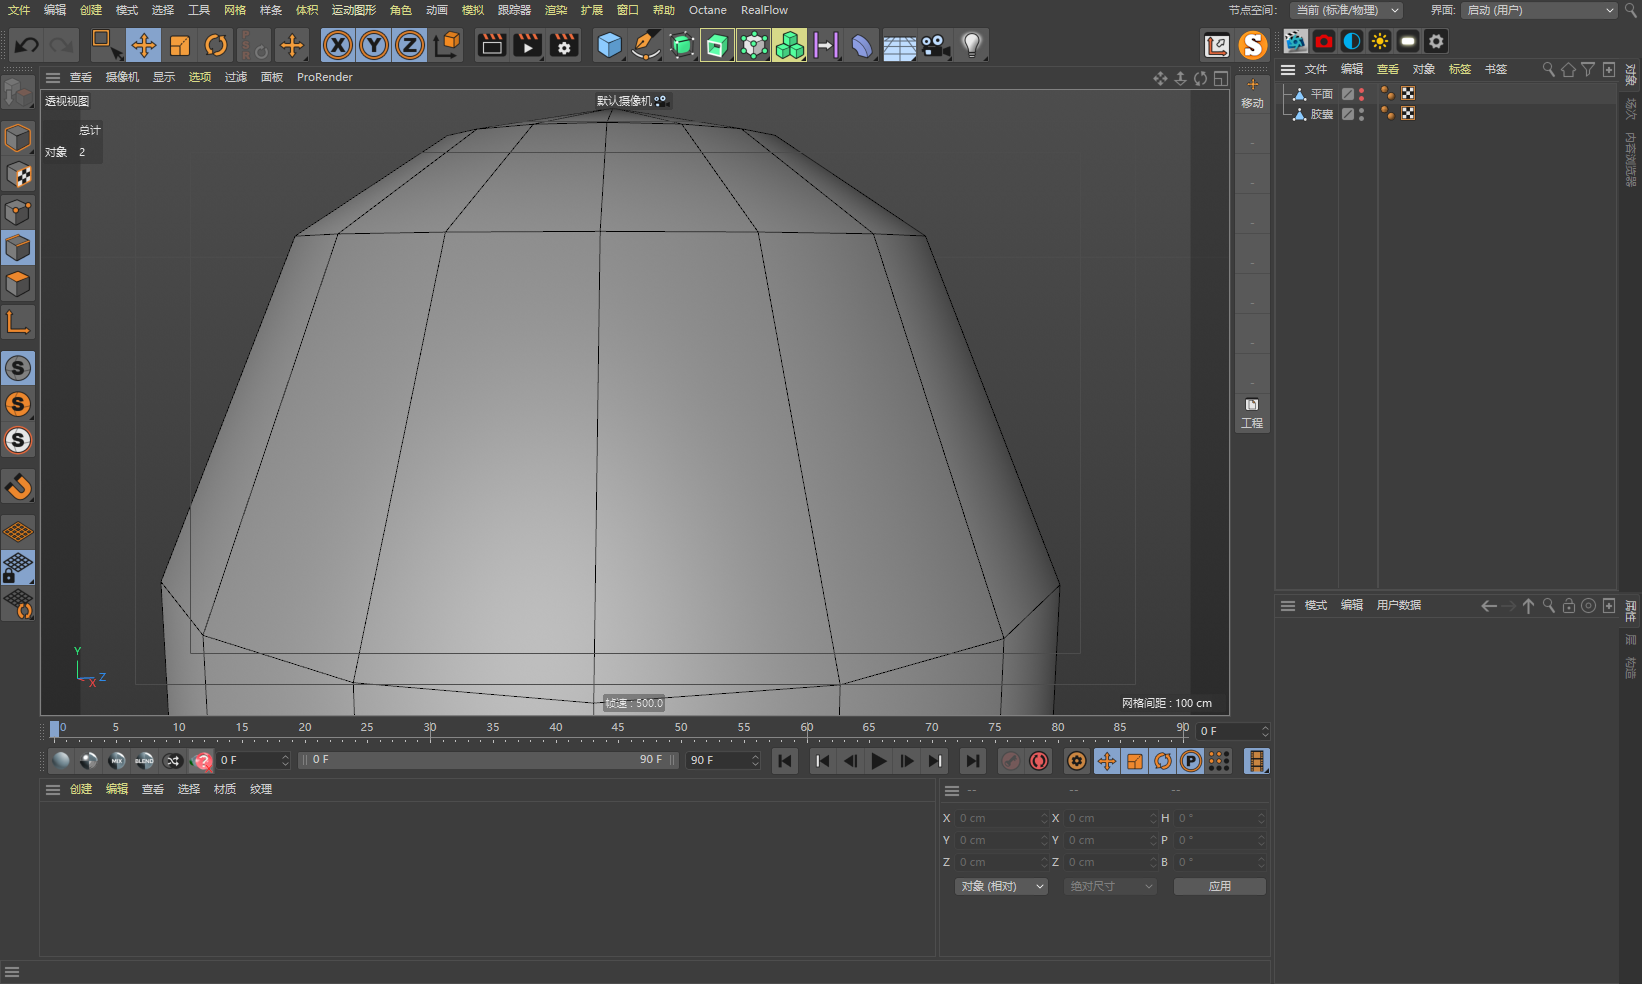Image resolution: width=1642 pixels, height=984 pixels.
Task: Play the animation forward
Action: click(878, 761)
